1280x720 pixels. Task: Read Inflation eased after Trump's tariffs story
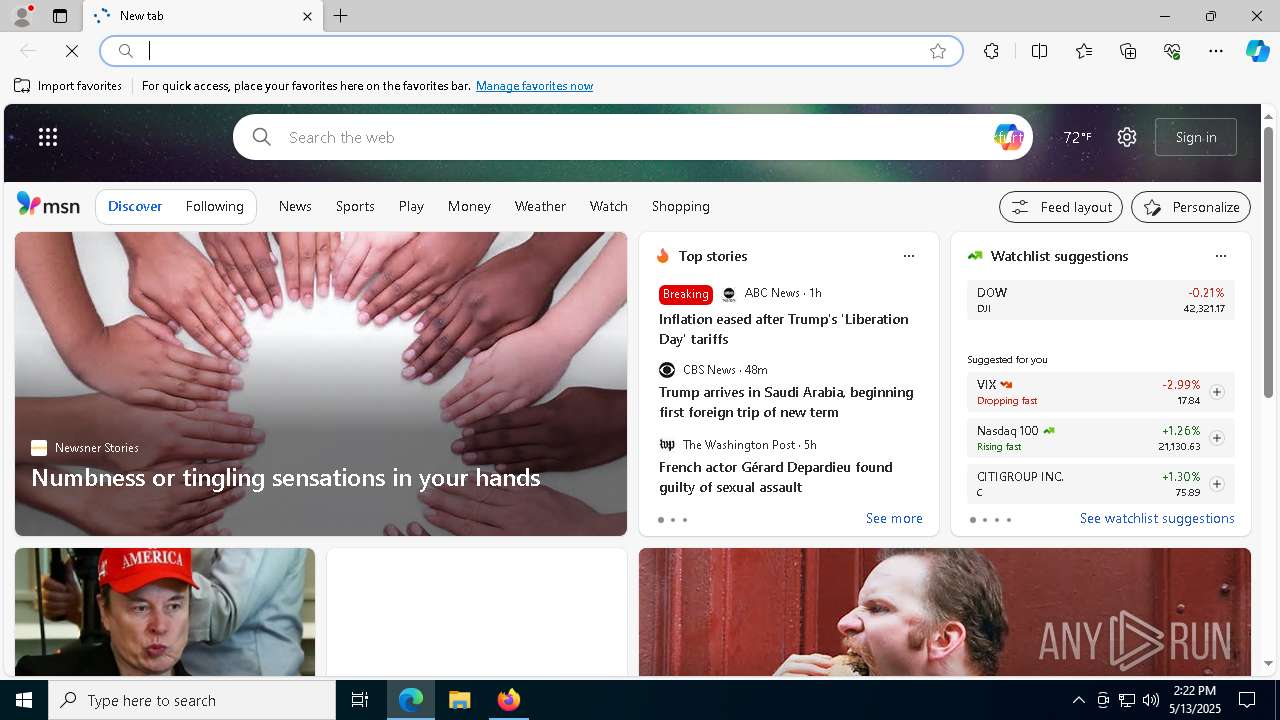pyautogui.click(x=784, y=329)
